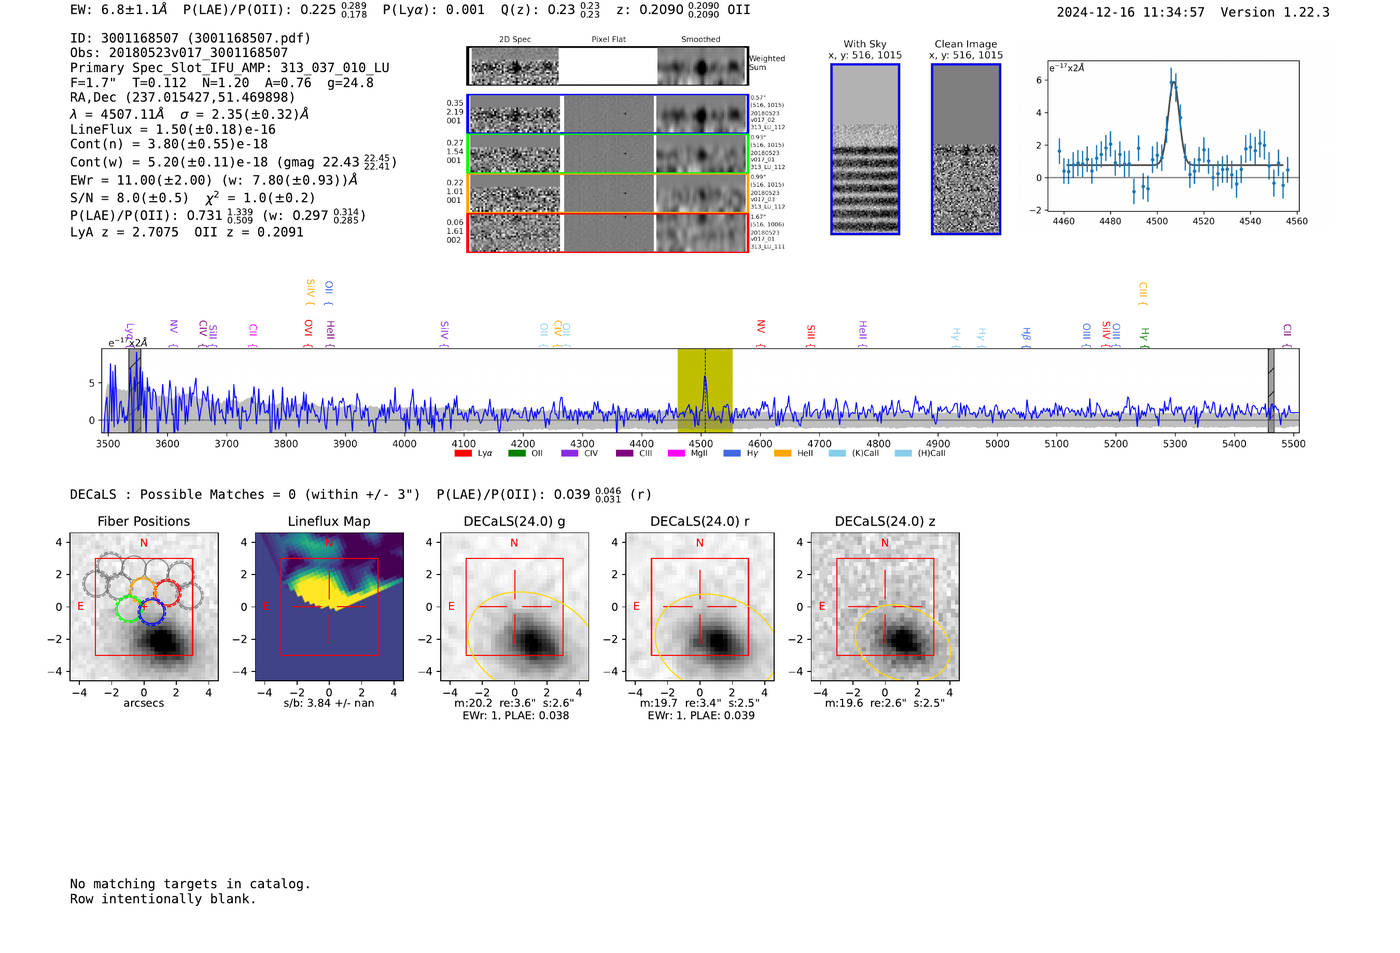Click the red dashed fiber circle
This screenshot has width=1400, height=953.
(x=167, y=593)
